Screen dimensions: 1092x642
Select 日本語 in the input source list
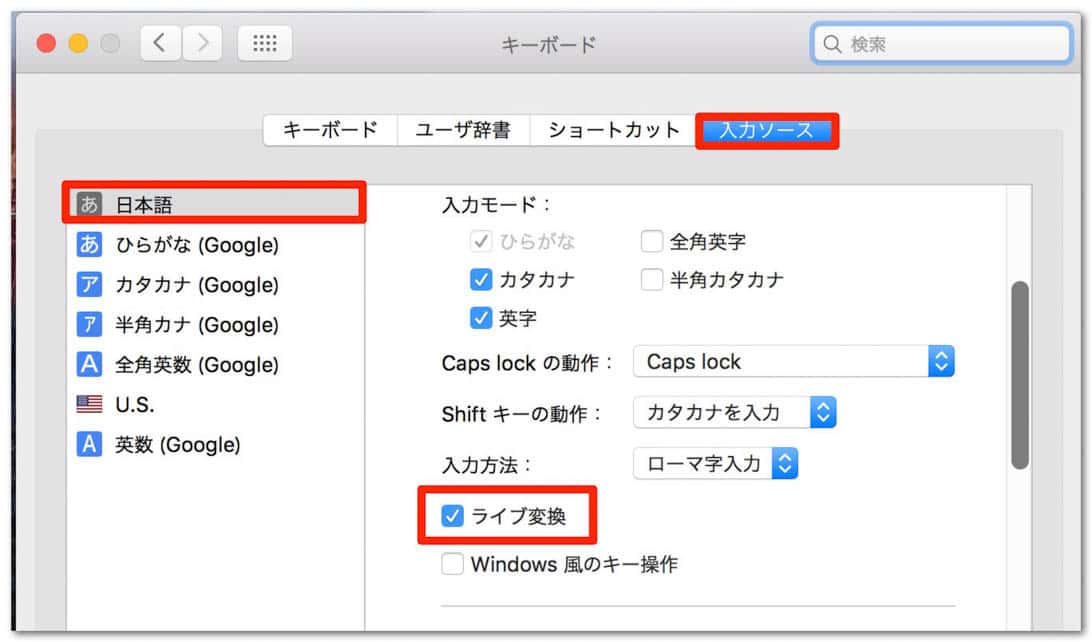click(214, 204)
